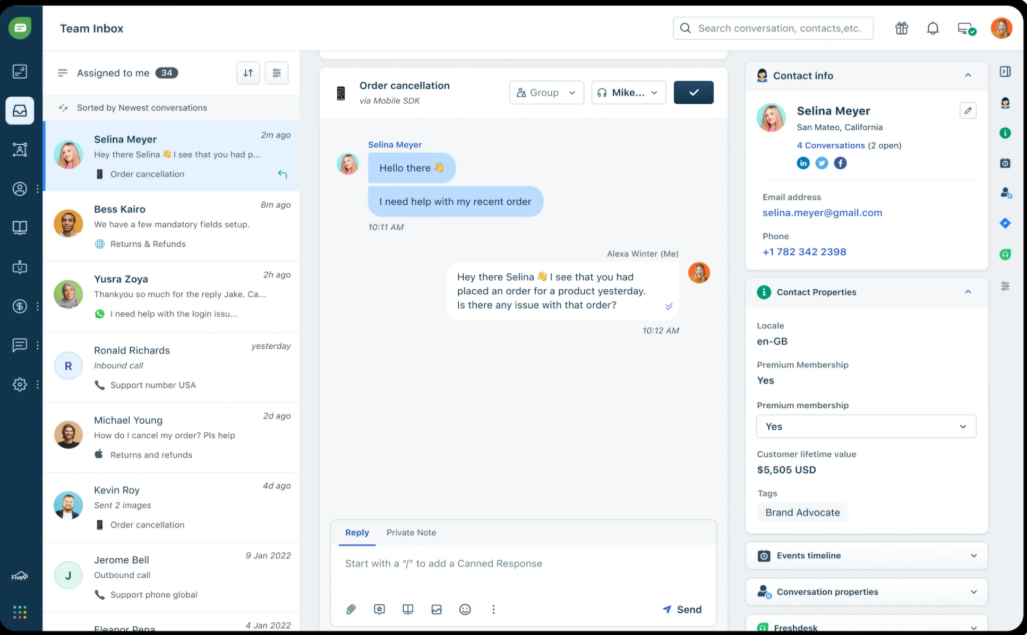Image resolution: width=1027 pixels, height=635 pixels.
Task: Click the edit contact pencil icon
Action: point(967,111)
